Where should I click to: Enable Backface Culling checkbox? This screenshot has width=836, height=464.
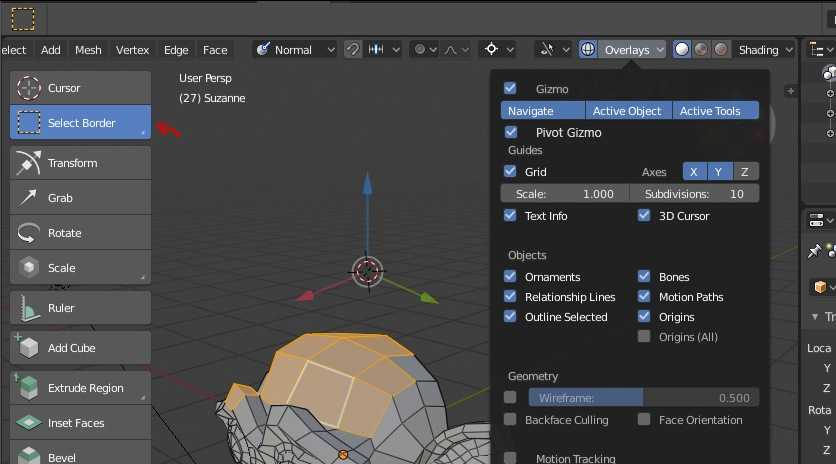(510, 419)
